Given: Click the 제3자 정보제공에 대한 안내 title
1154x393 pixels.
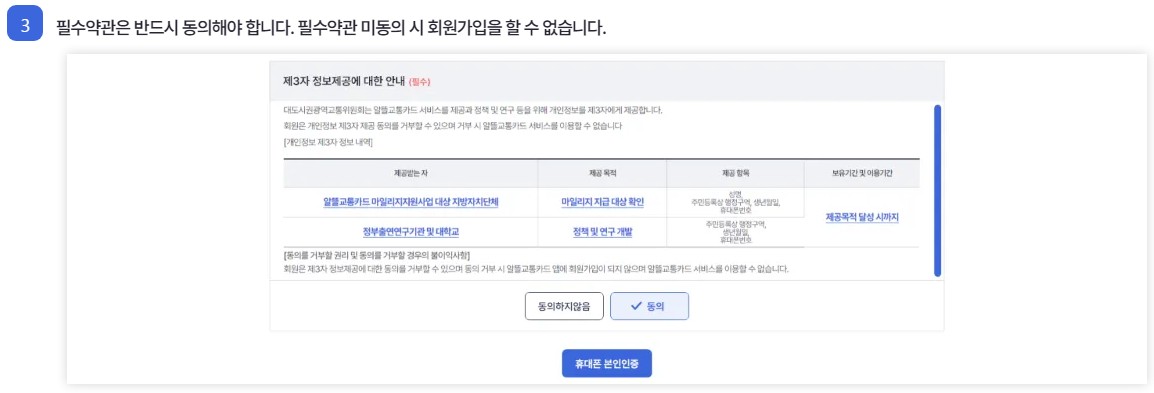Looking at the screenshot, I should point(344,80).
